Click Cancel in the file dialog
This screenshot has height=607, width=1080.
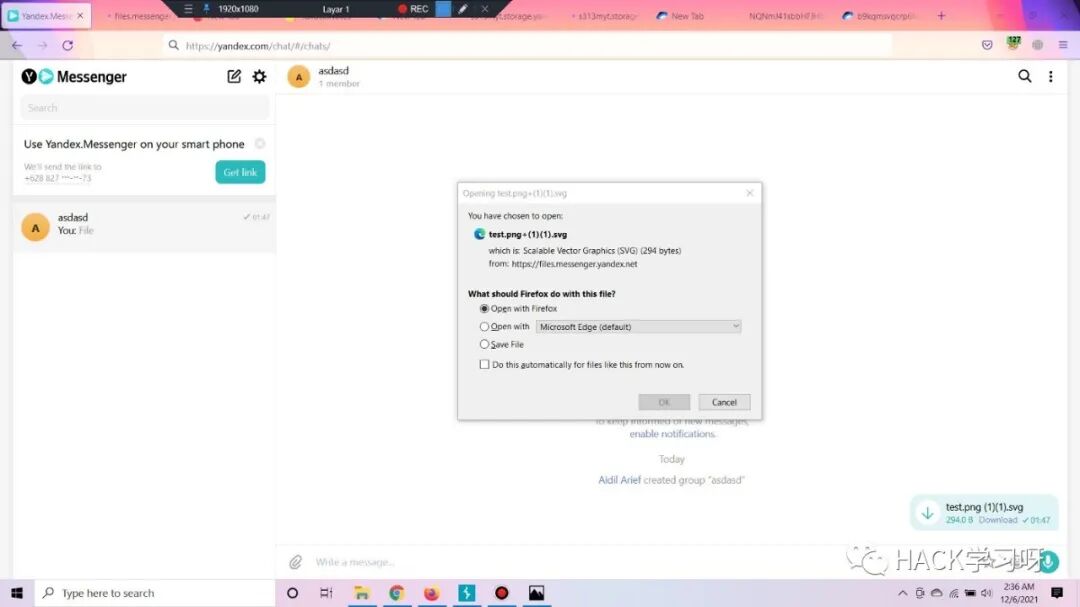[x=724, y=402]
